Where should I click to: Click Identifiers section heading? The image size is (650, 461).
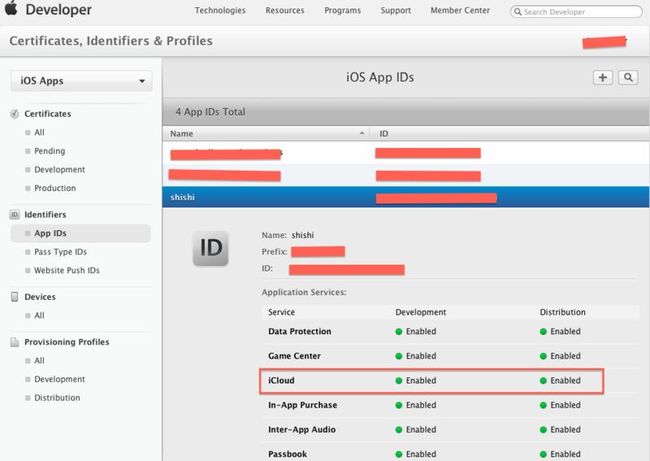pyautogui.click(x=45, y=214)
